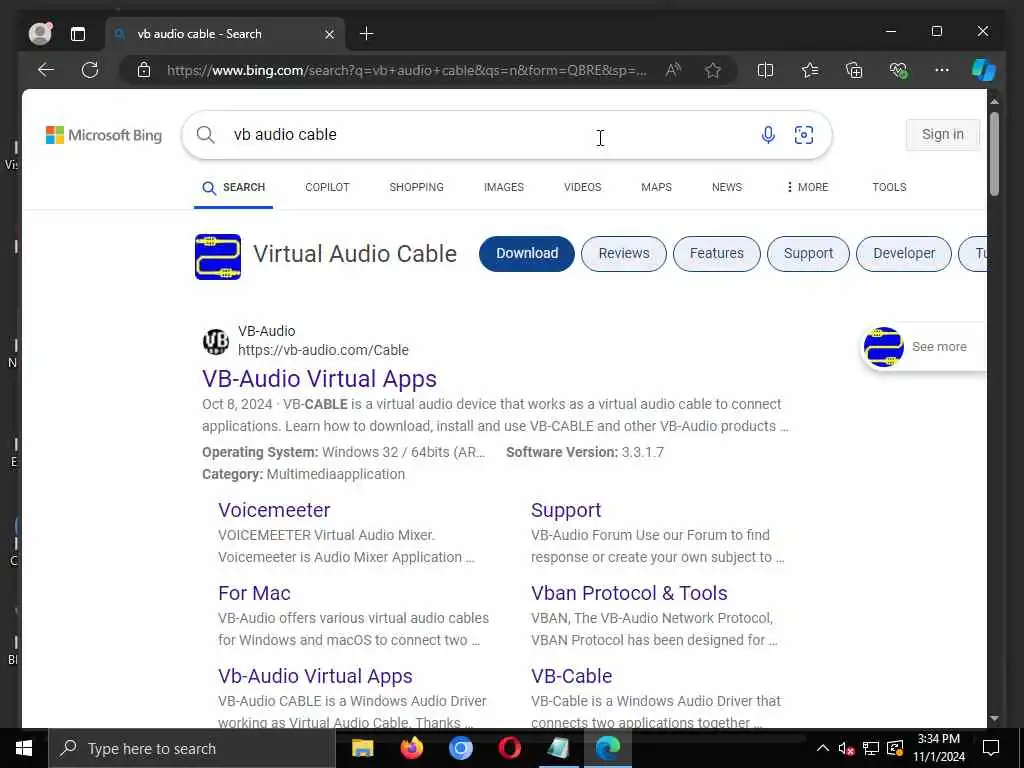Viewport: 1024px width, 768px height.
Task: Sign in to Bing
Action: click(942, 135)
